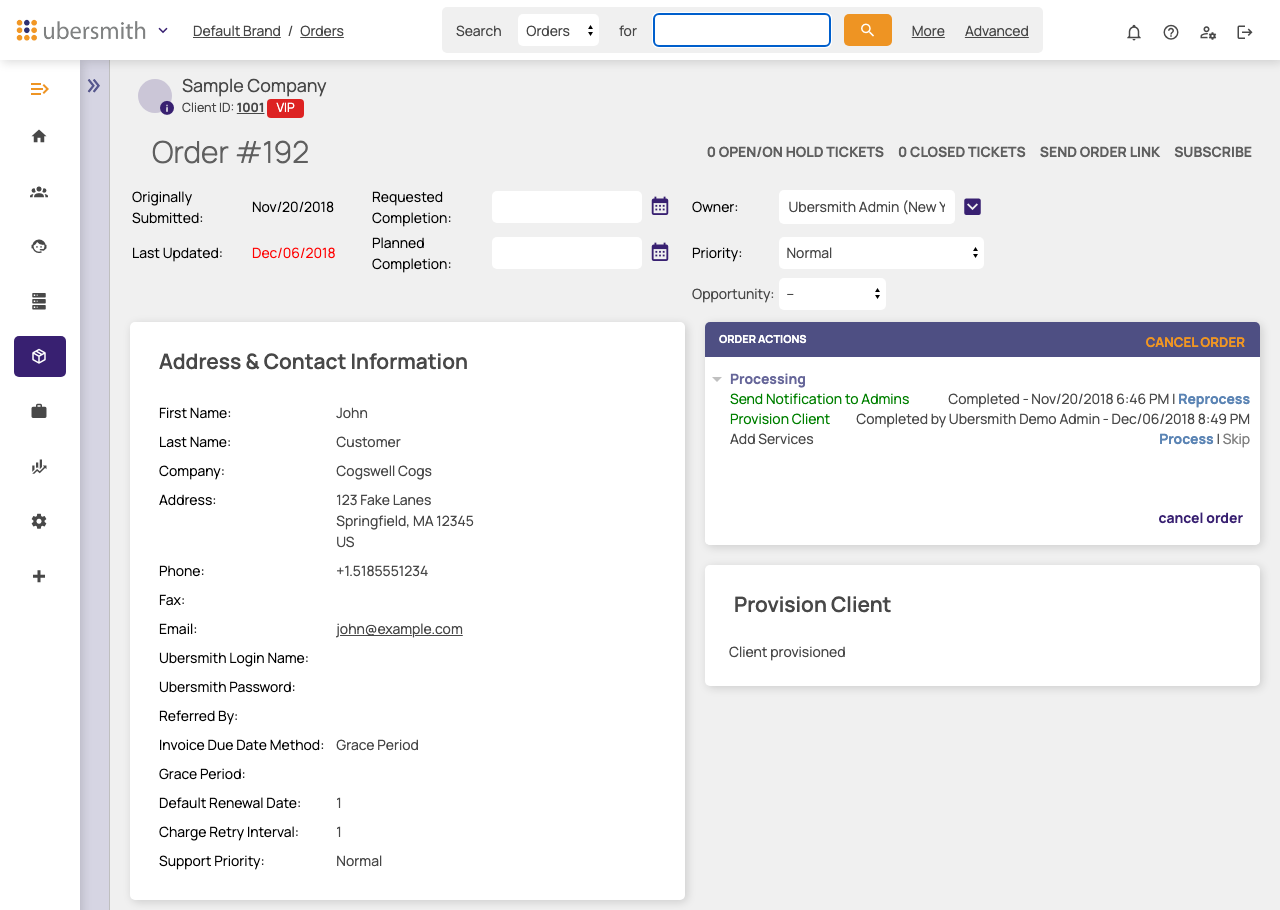This screenshot has width=1280, height=910.
Task: Open the server rack icon in sidebar
Action: pyautogui.click(x=39, y=301)
